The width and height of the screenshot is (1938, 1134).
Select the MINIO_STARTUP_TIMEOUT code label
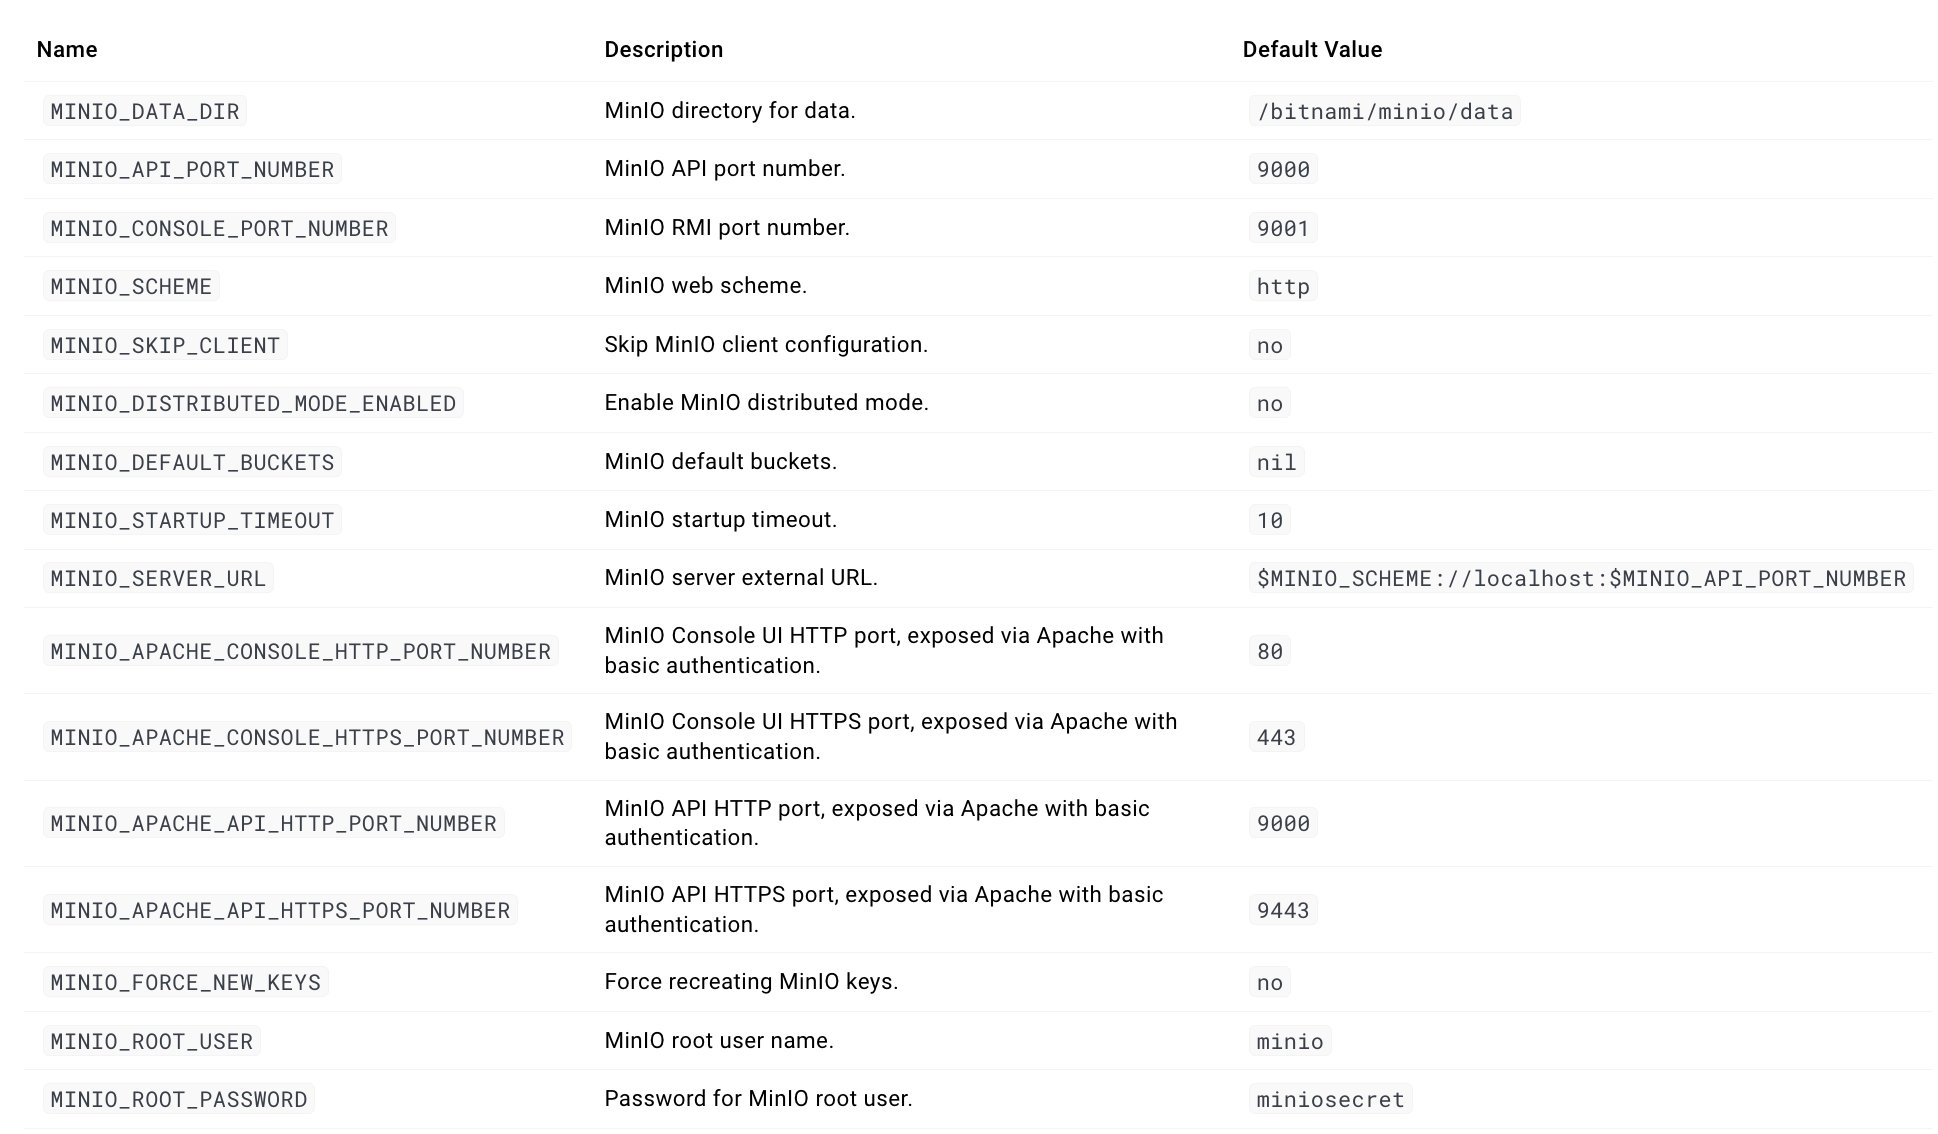pyautogui.click(x=192, y=520)
